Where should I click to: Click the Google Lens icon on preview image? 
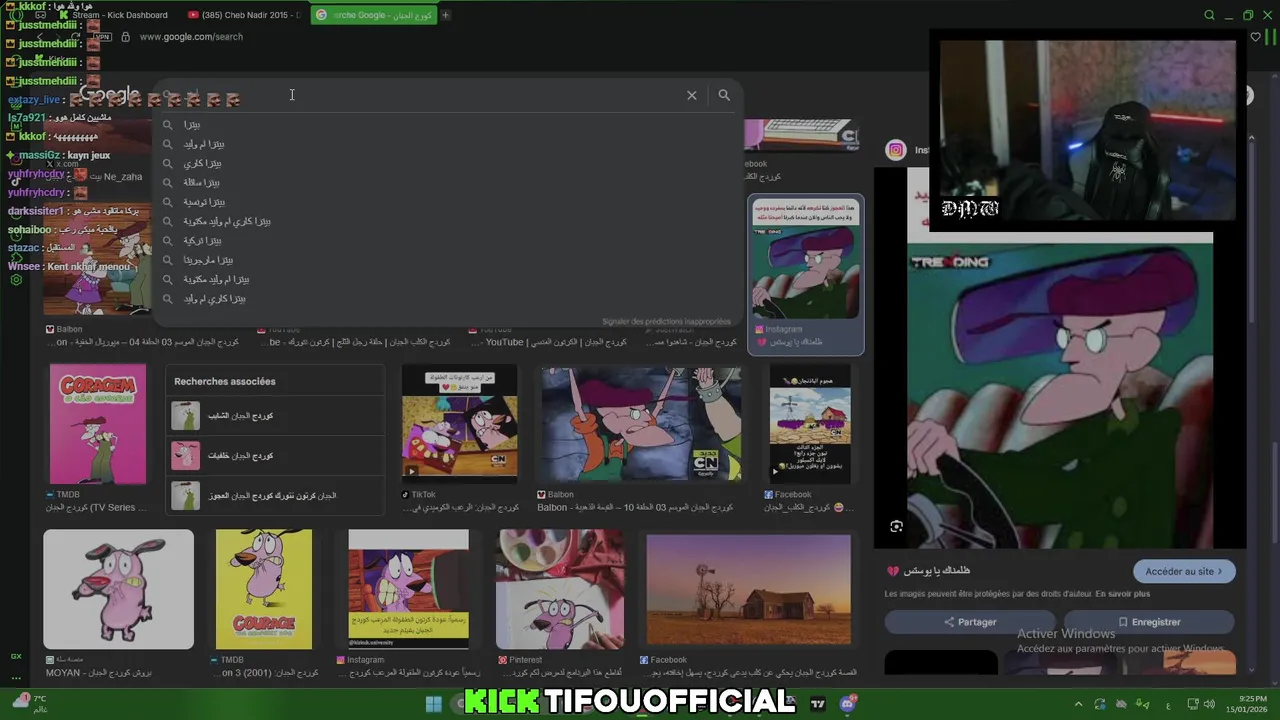[896, 526]
